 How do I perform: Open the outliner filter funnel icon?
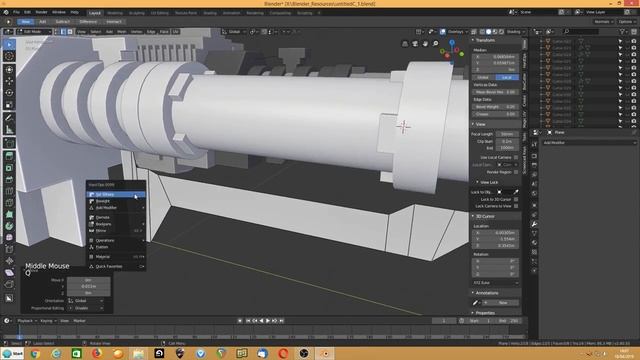click(622, 31)
